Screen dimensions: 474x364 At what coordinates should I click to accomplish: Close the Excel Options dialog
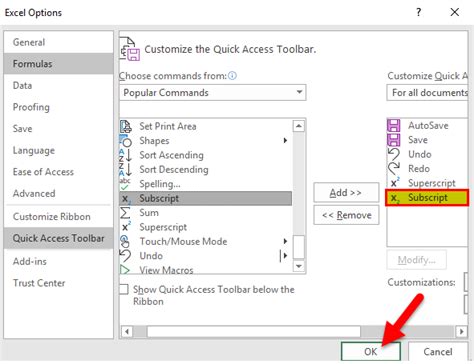(455, 12)
